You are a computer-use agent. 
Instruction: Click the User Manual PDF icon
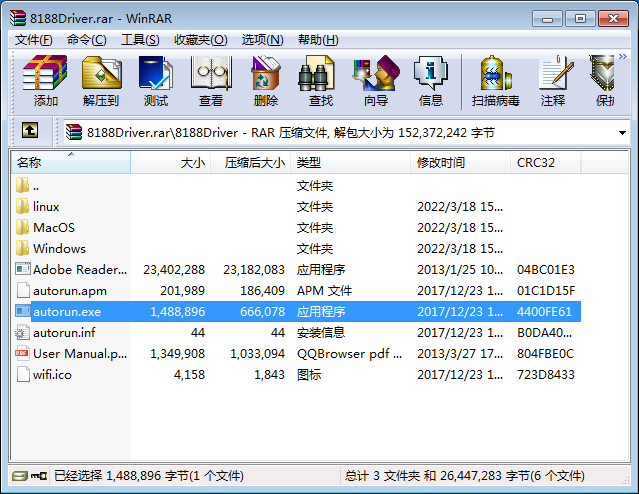[x=22, y=353]
